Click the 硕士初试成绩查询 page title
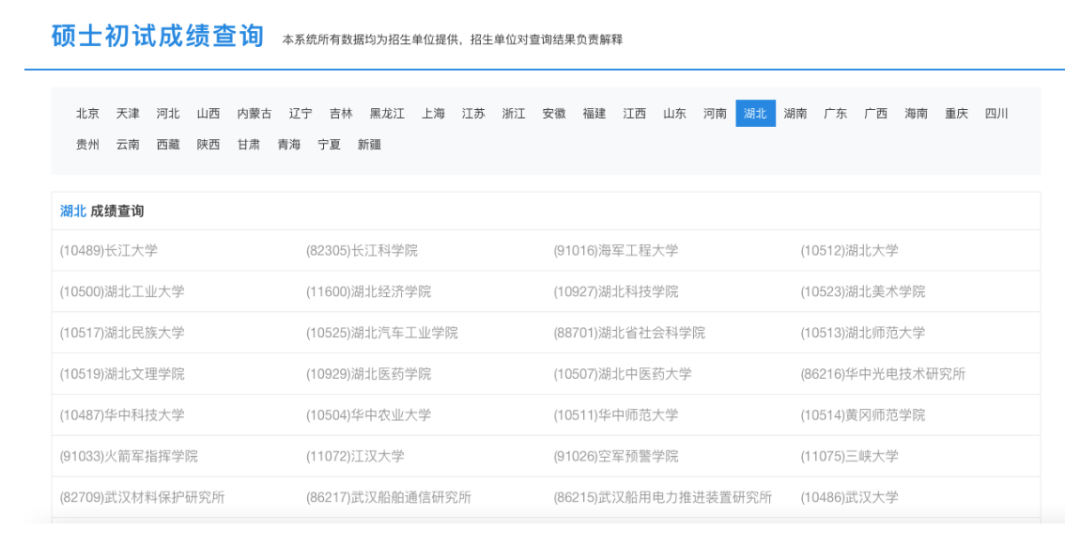This screenshot has width=1080, height=547. click(x=158, y=36)
